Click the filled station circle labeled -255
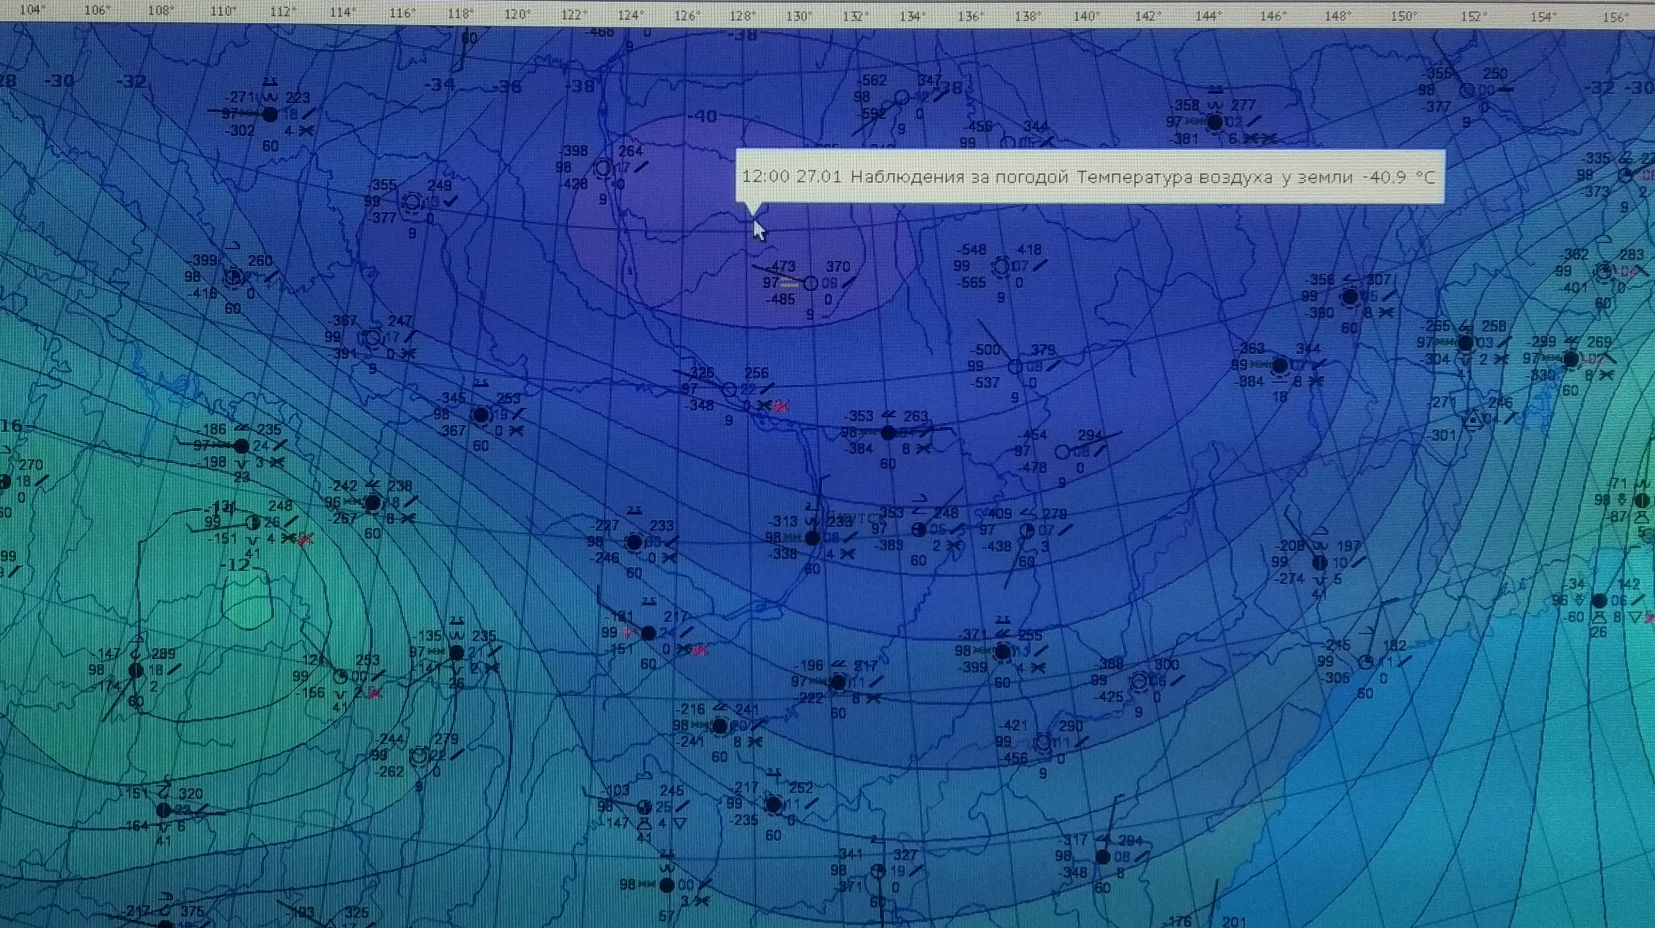This screenshot has height=928, width=1655. tap(1465, 343)
